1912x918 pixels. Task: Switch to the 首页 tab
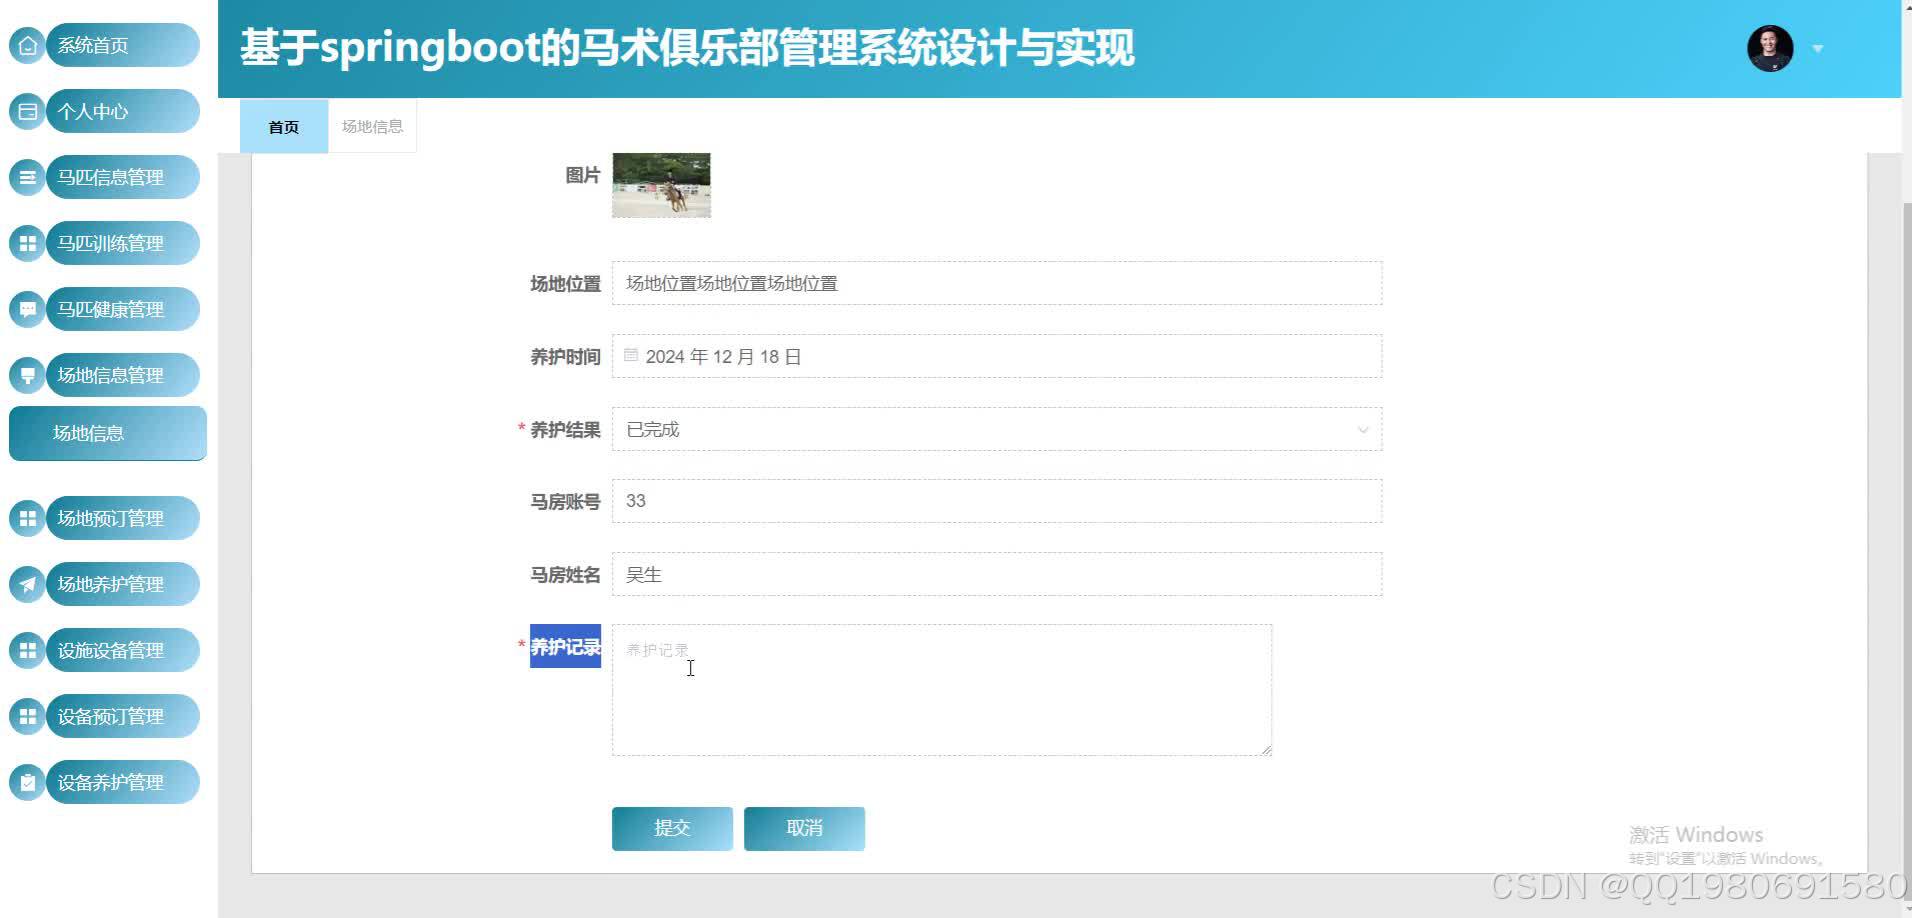pyautogui.click(x=283, y=126)
